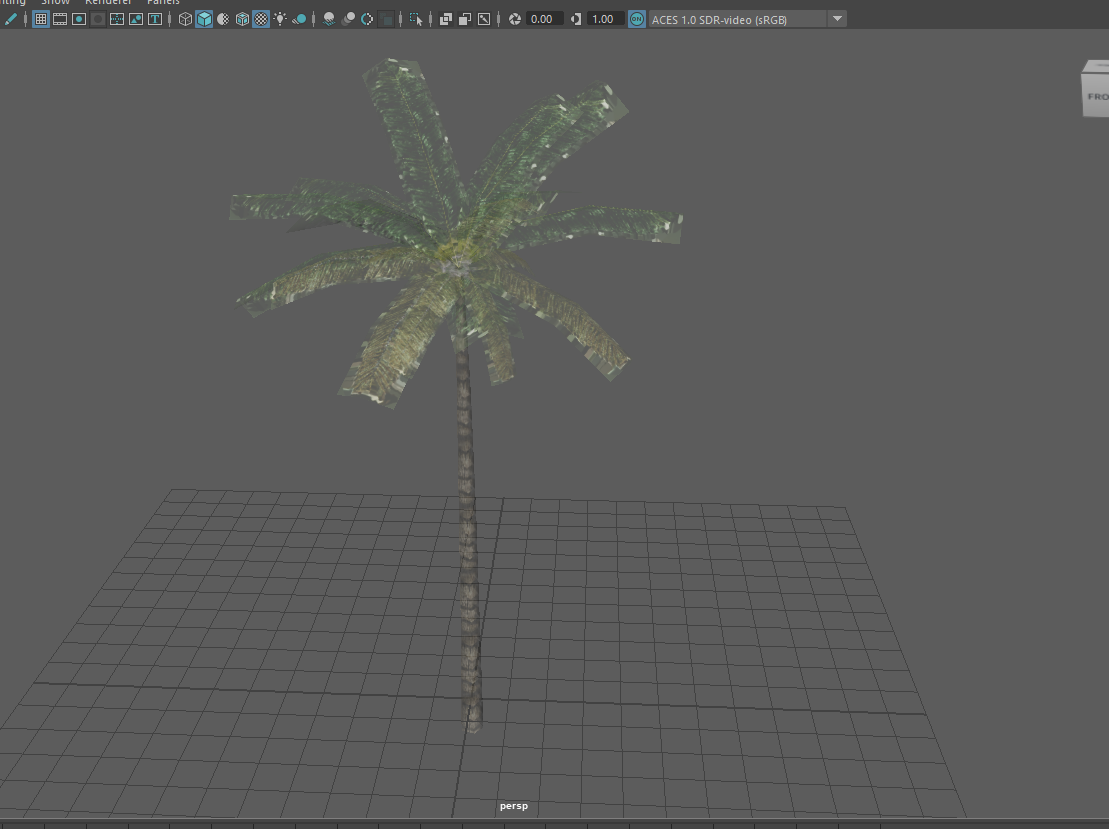This screenshot has width=1109, height=829.
Task: Toggle the resolution gate icon
Action: (x=79, y=19)
